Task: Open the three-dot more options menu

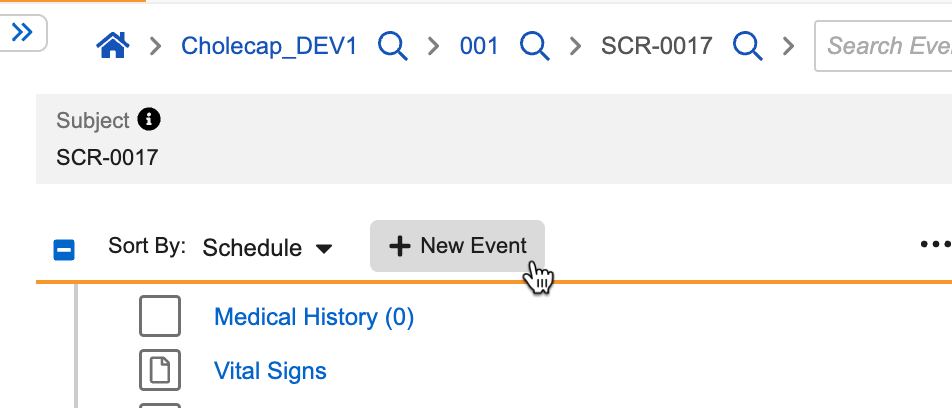Action: point(935,244)
